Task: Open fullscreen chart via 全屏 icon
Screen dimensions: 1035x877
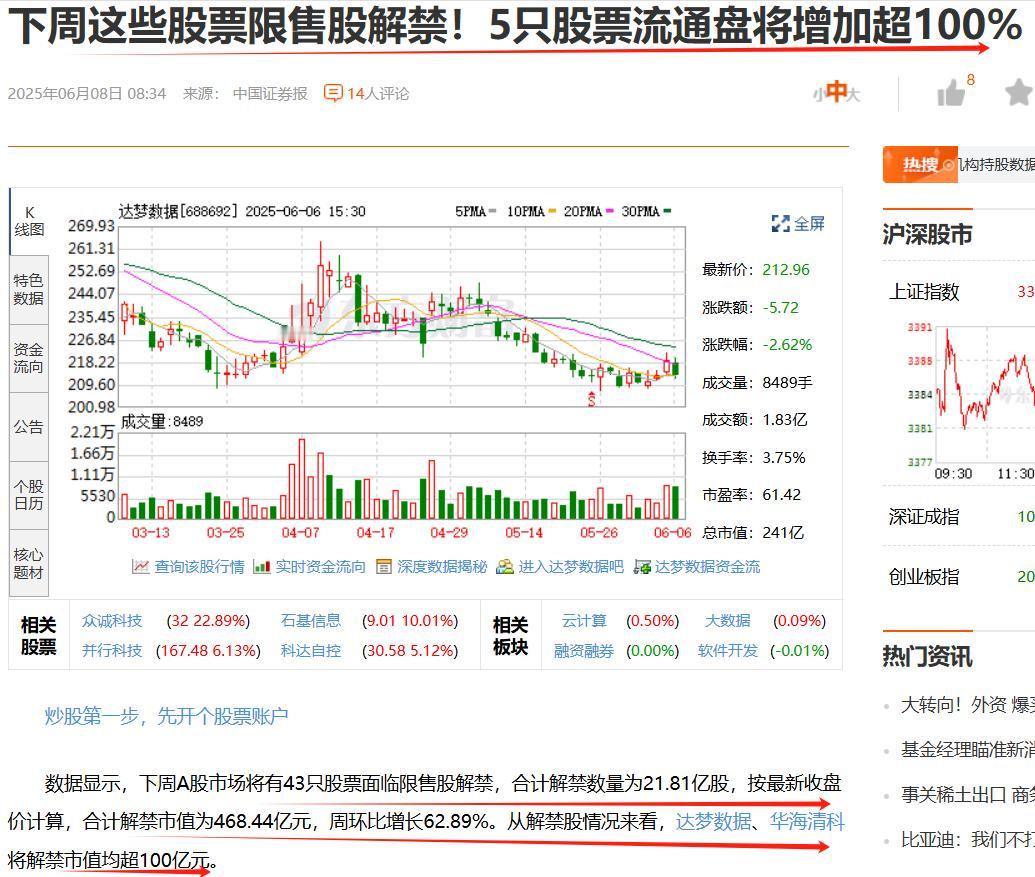Action: pos(781,224)
